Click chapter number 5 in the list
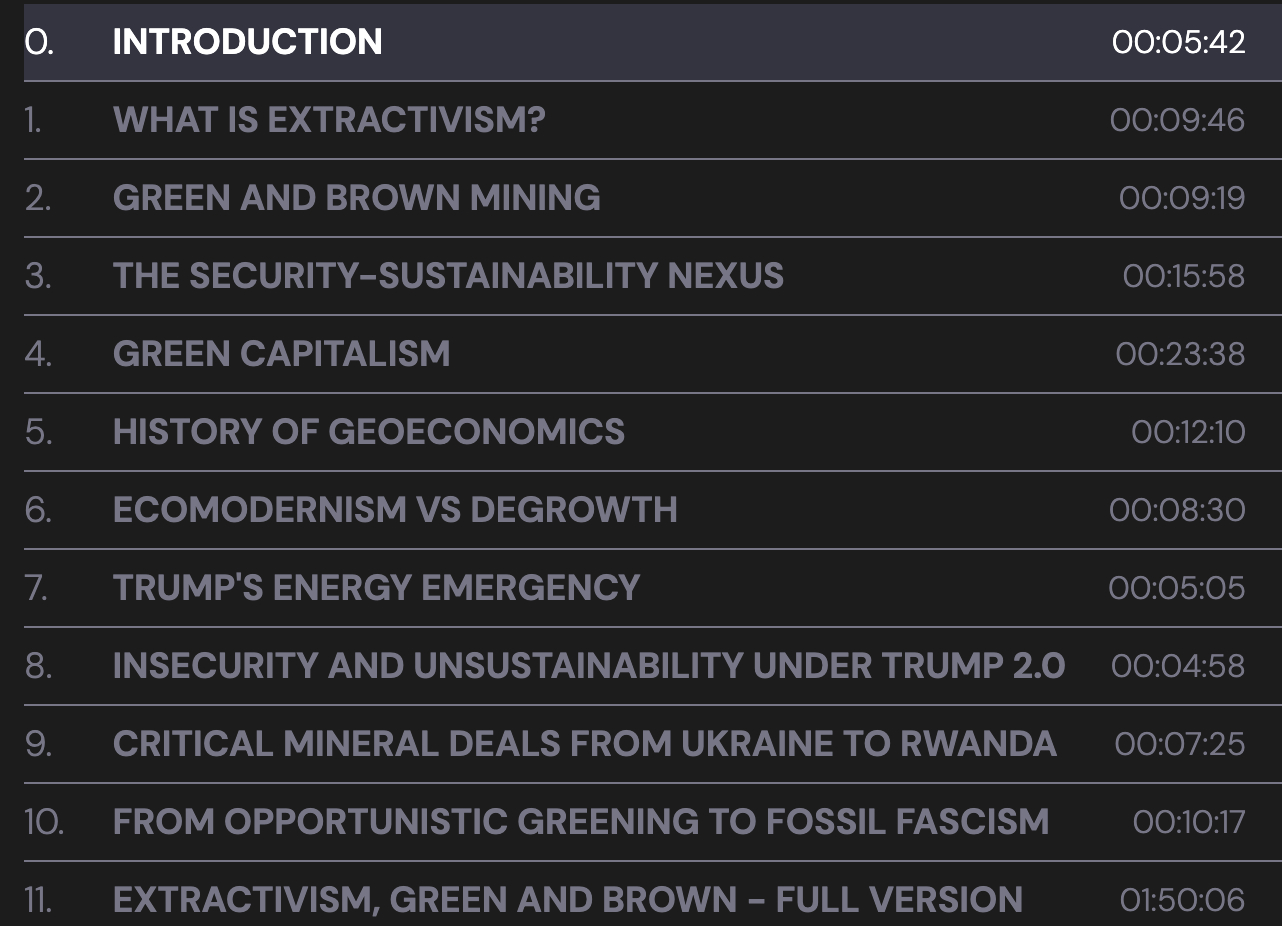The width and height of the screenshot is (1282, 926). point(38,432)
